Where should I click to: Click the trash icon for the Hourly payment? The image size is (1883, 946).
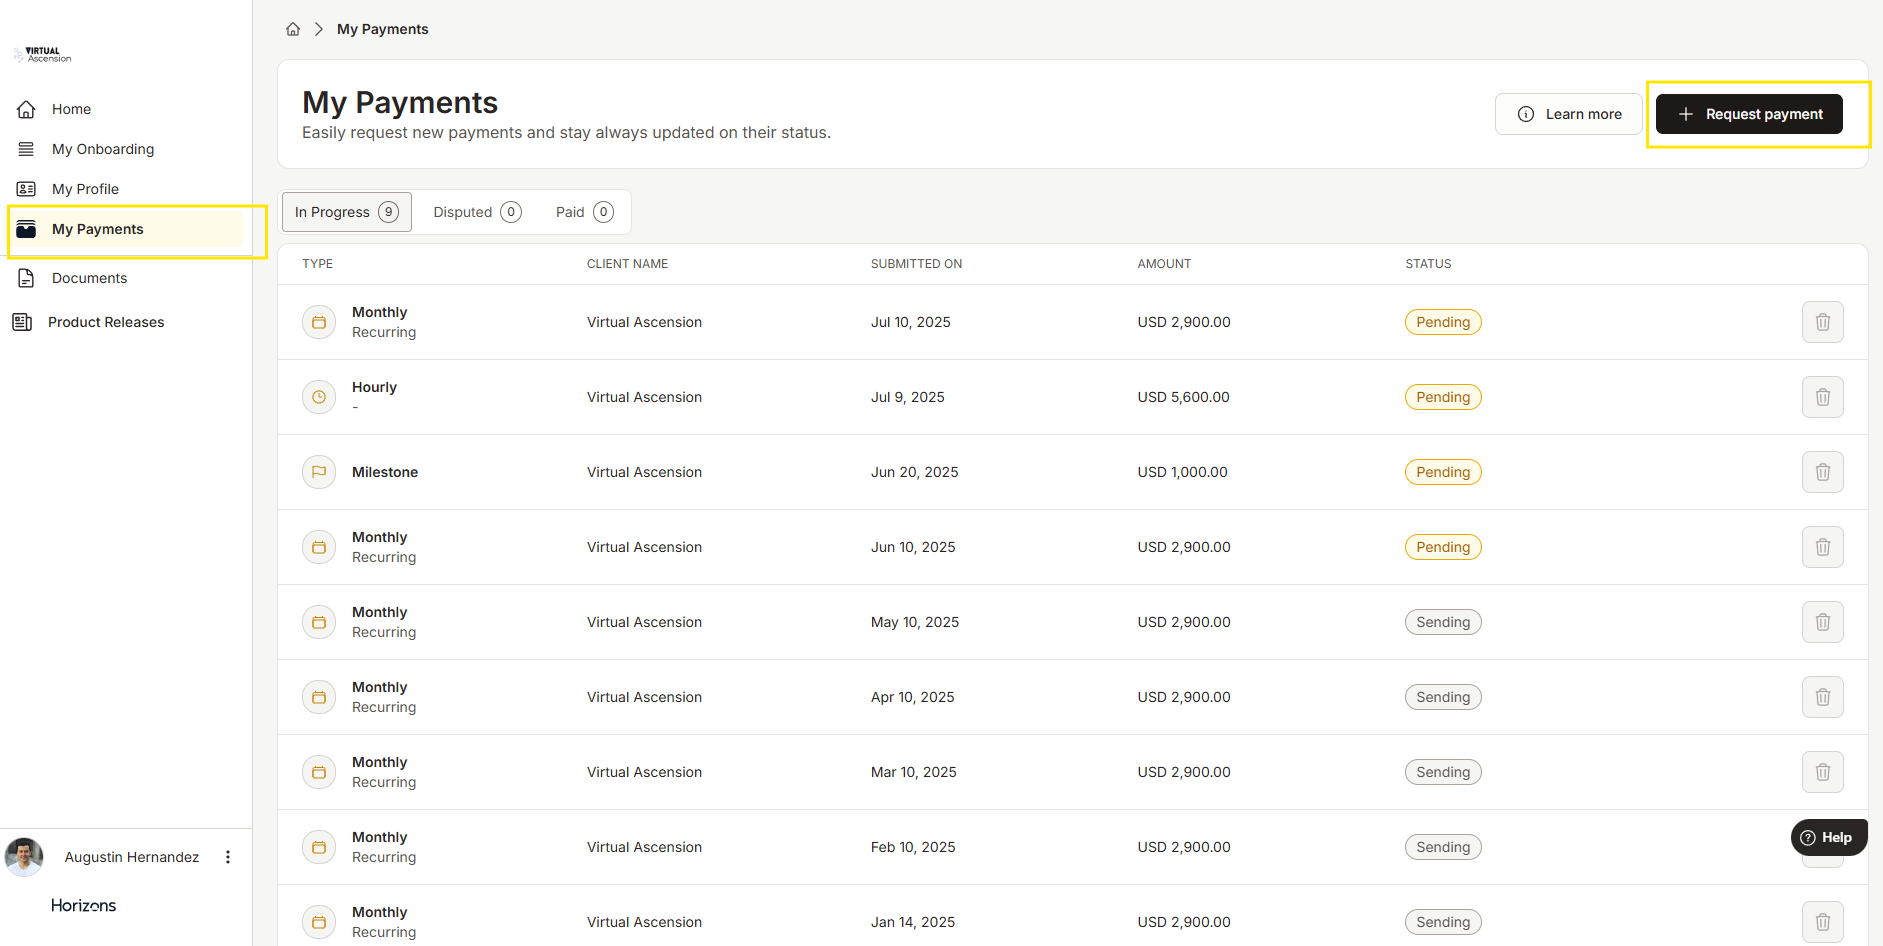(1822, 397)
